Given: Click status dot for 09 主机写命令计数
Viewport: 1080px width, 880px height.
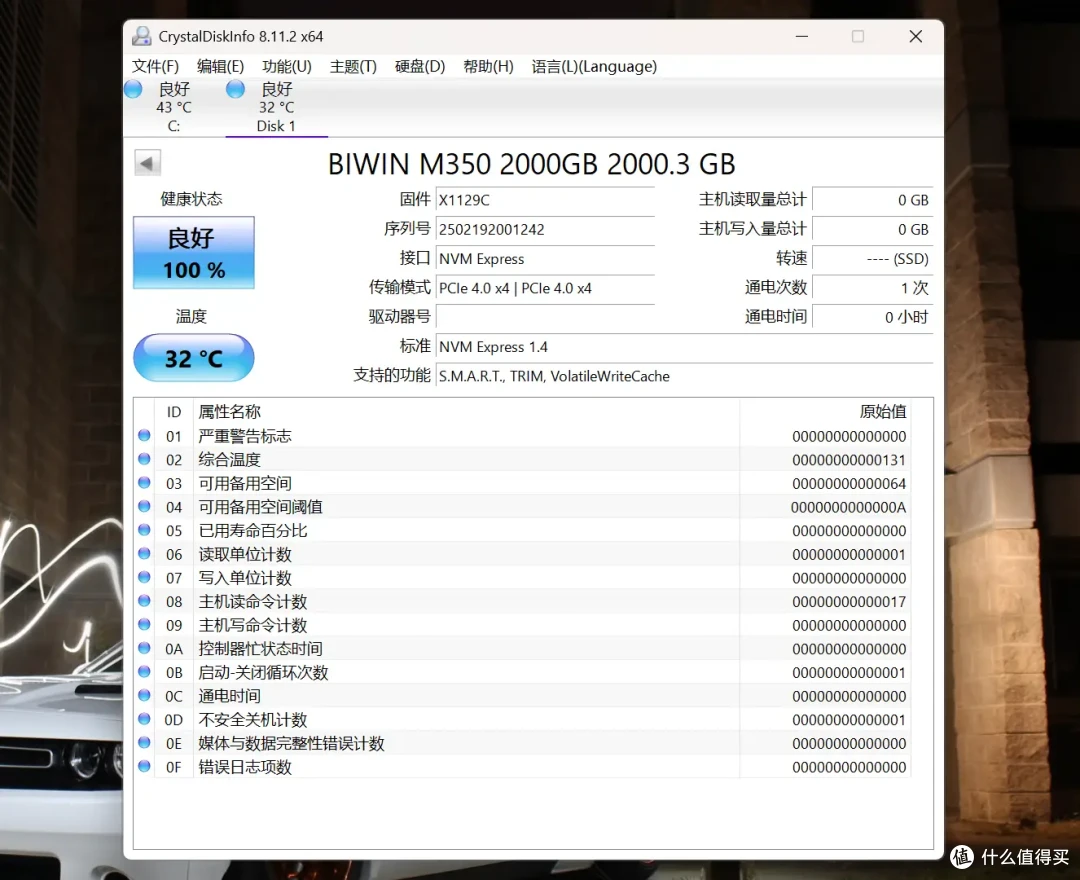Looking at the screenshot, I should tap(144, 625).
